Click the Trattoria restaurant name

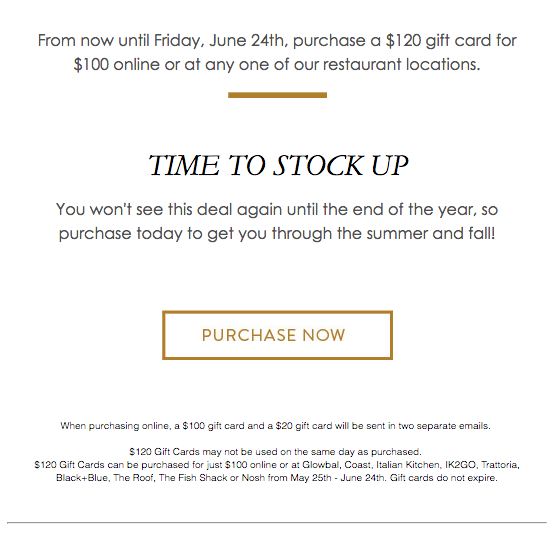pyautogui.click(x=500, y=465)
